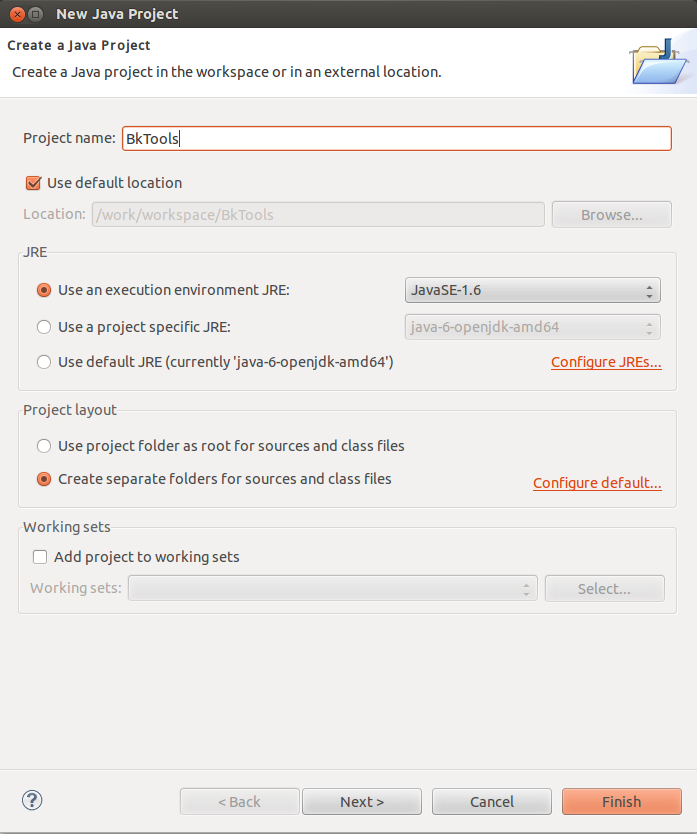Expand the Working sets combo box
This screenshot has width=697, height=834.
tap(333, 589)
